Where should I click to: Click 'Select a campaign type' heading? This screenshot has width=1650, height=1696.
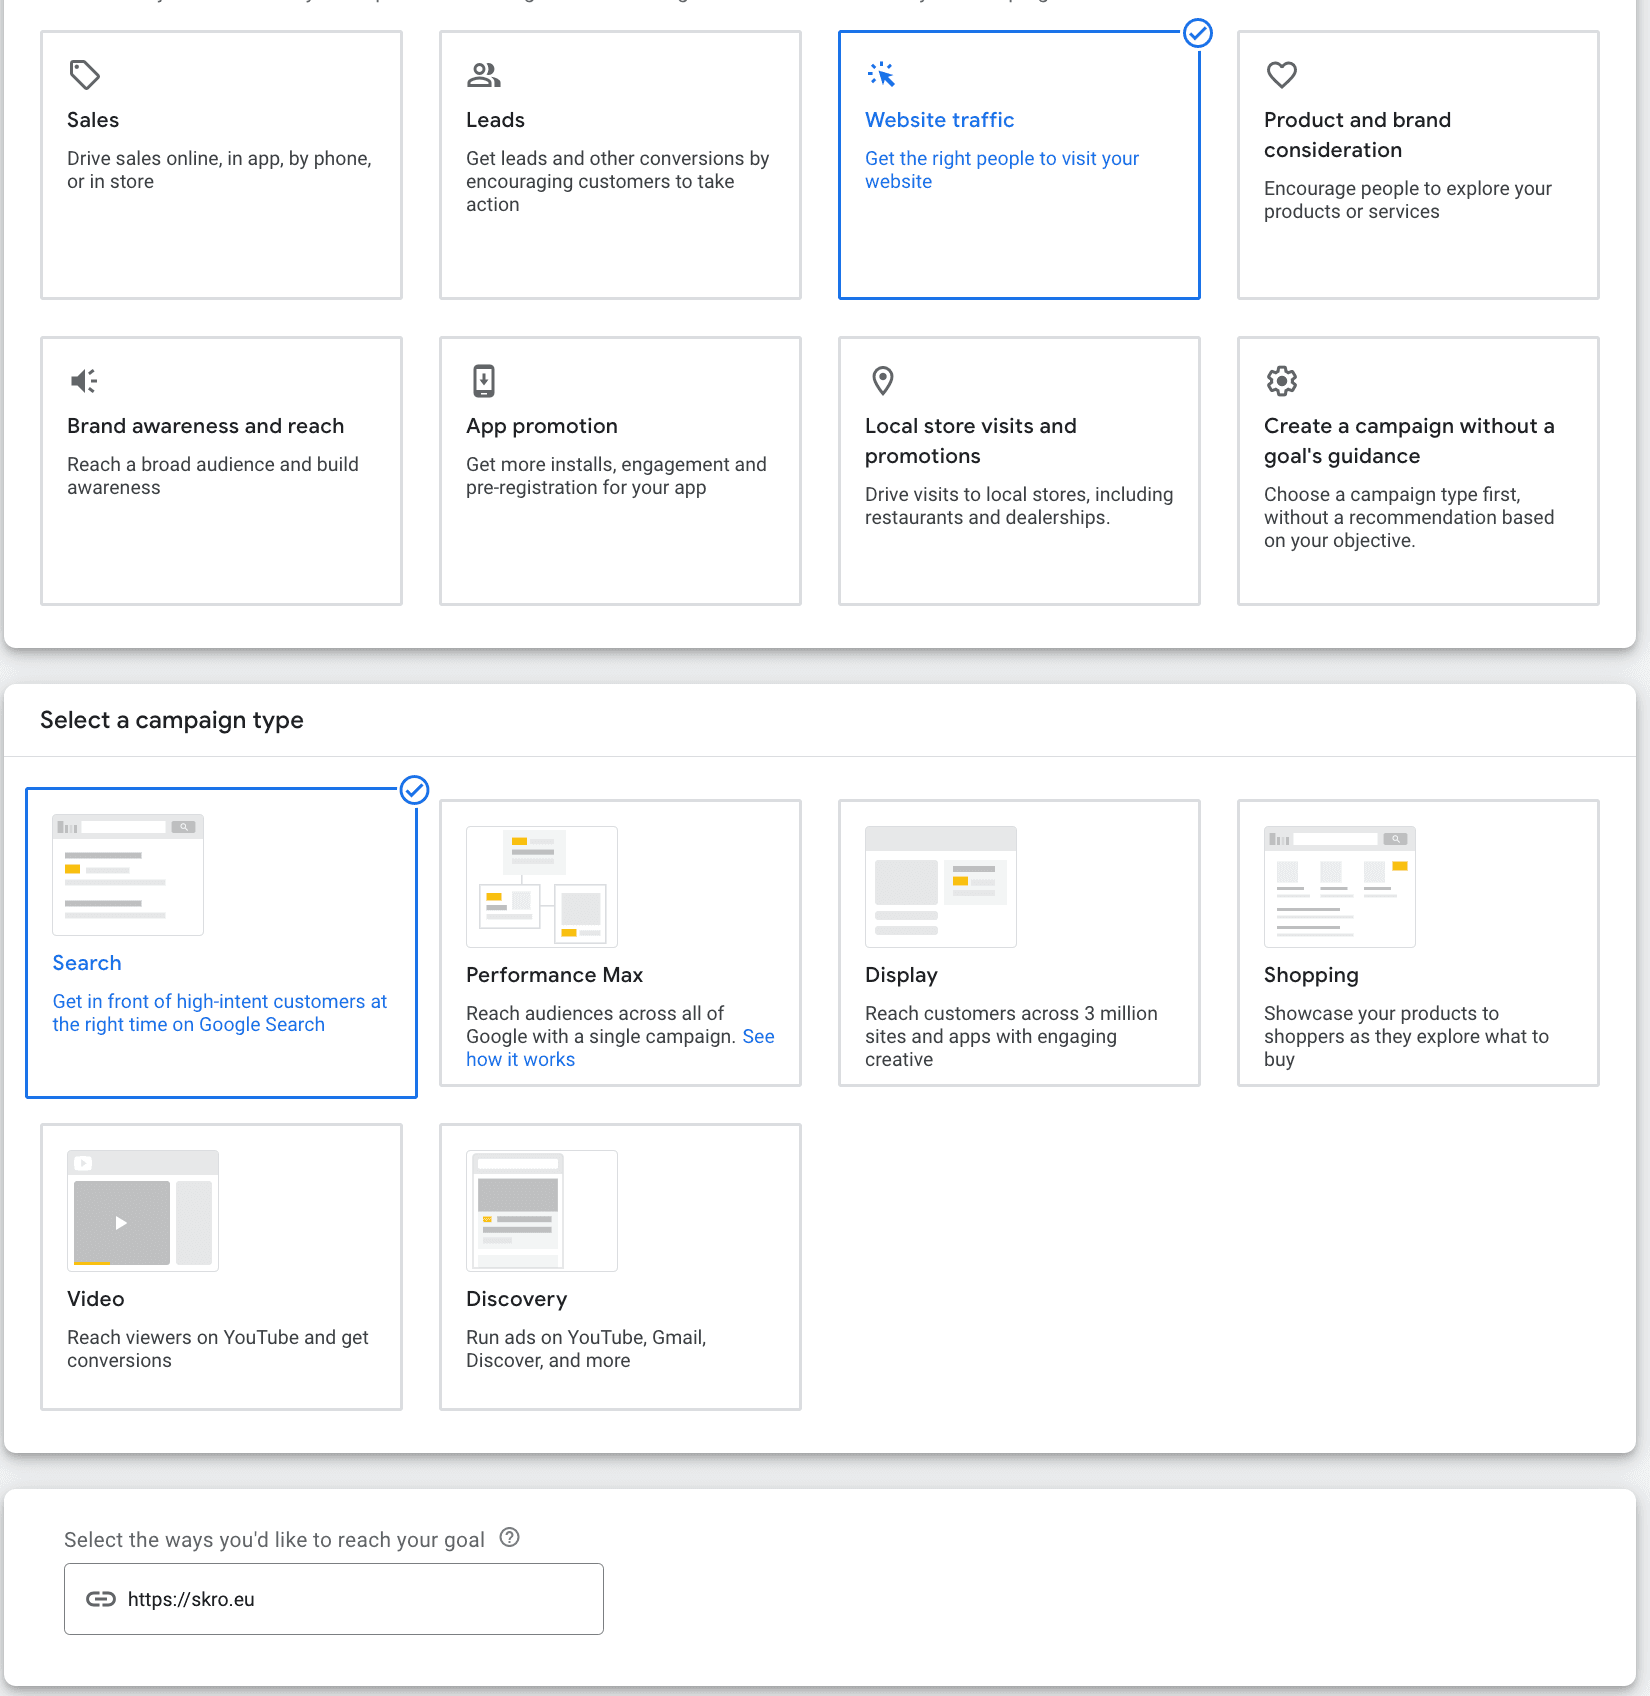pos(171,720)
